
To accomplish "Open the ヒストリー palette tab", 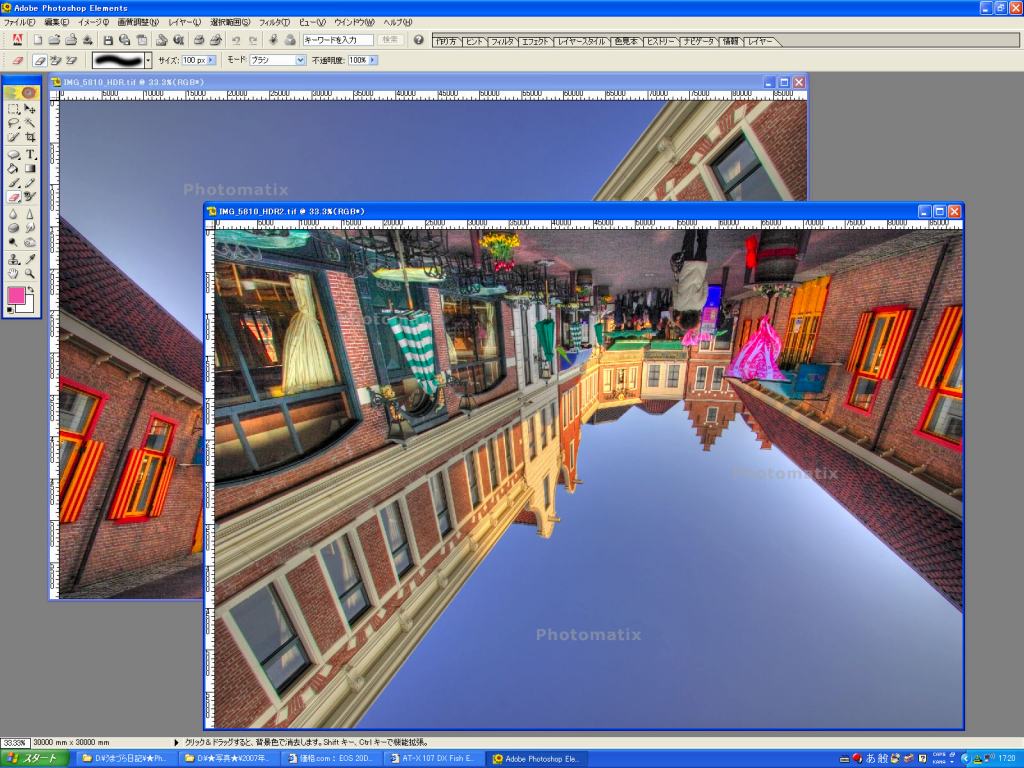I will [660, 41].
